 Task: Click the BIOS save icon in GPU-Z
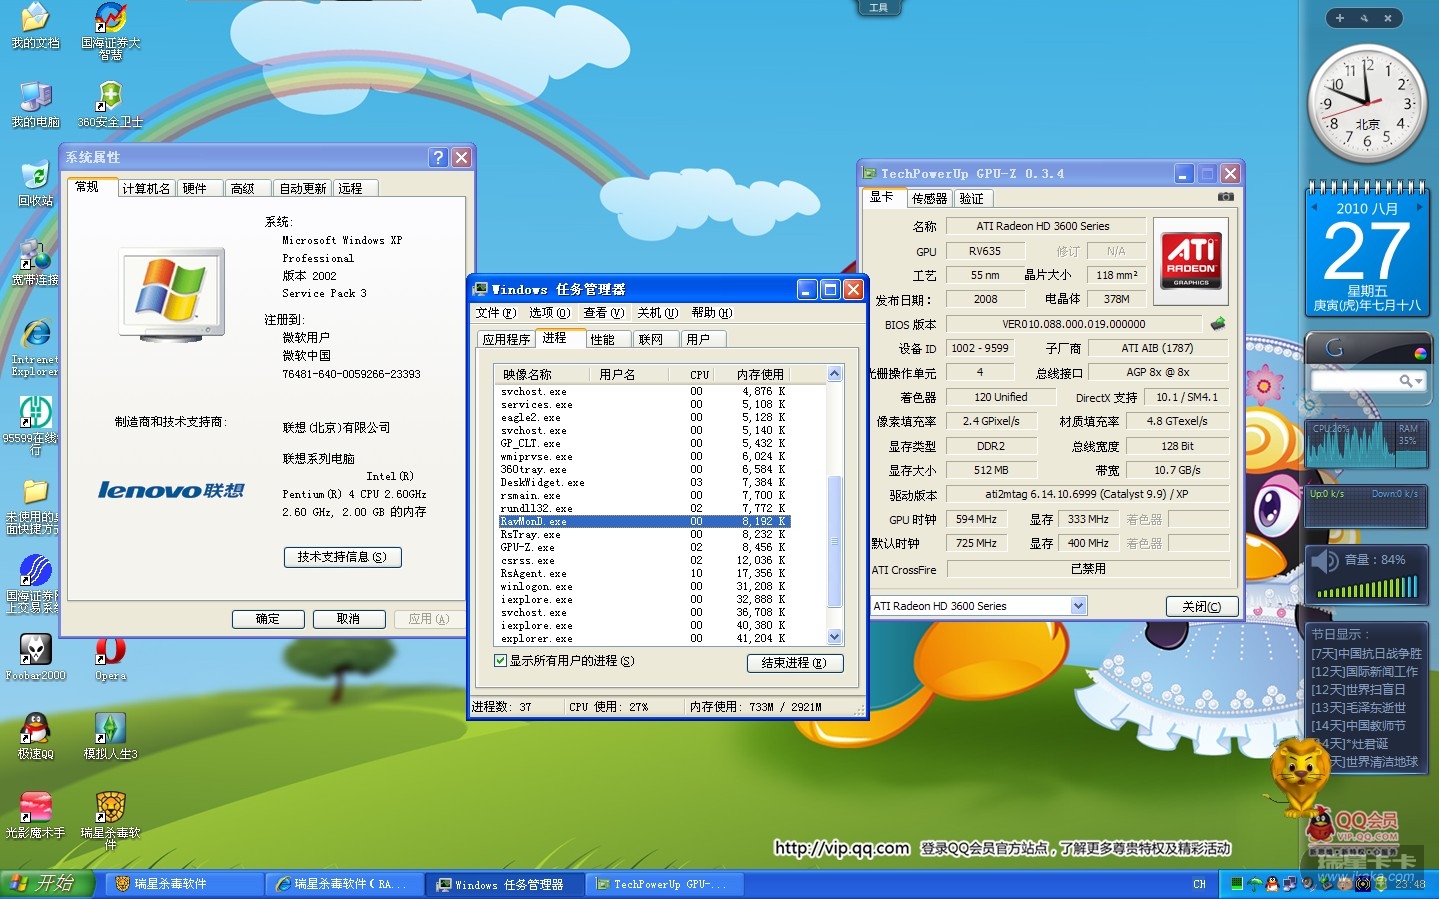1218,324
